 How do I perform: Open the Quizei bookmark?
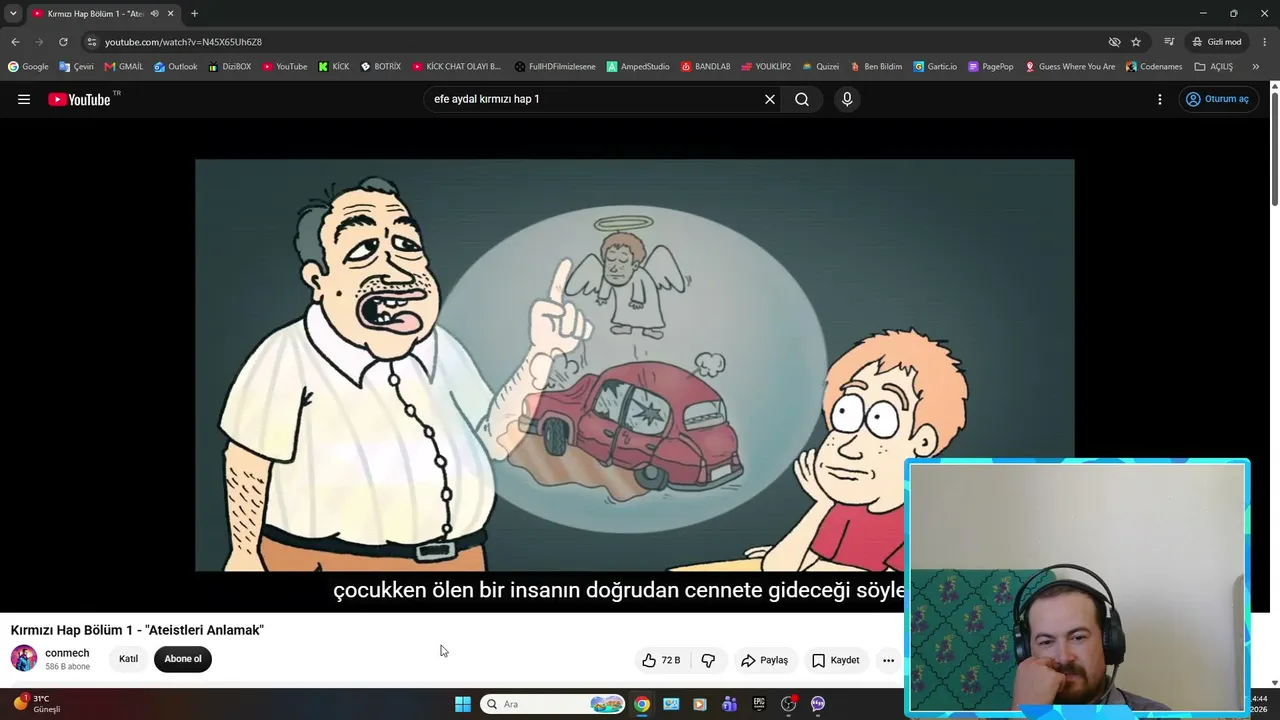point(821,67)
